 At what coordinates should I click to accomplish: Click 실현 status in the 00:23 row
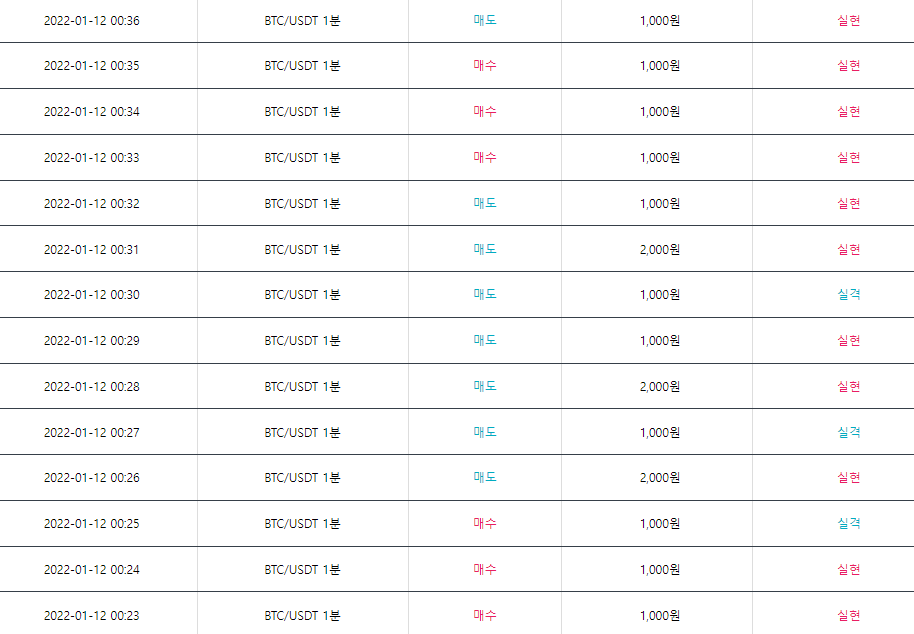click(848, 615)
